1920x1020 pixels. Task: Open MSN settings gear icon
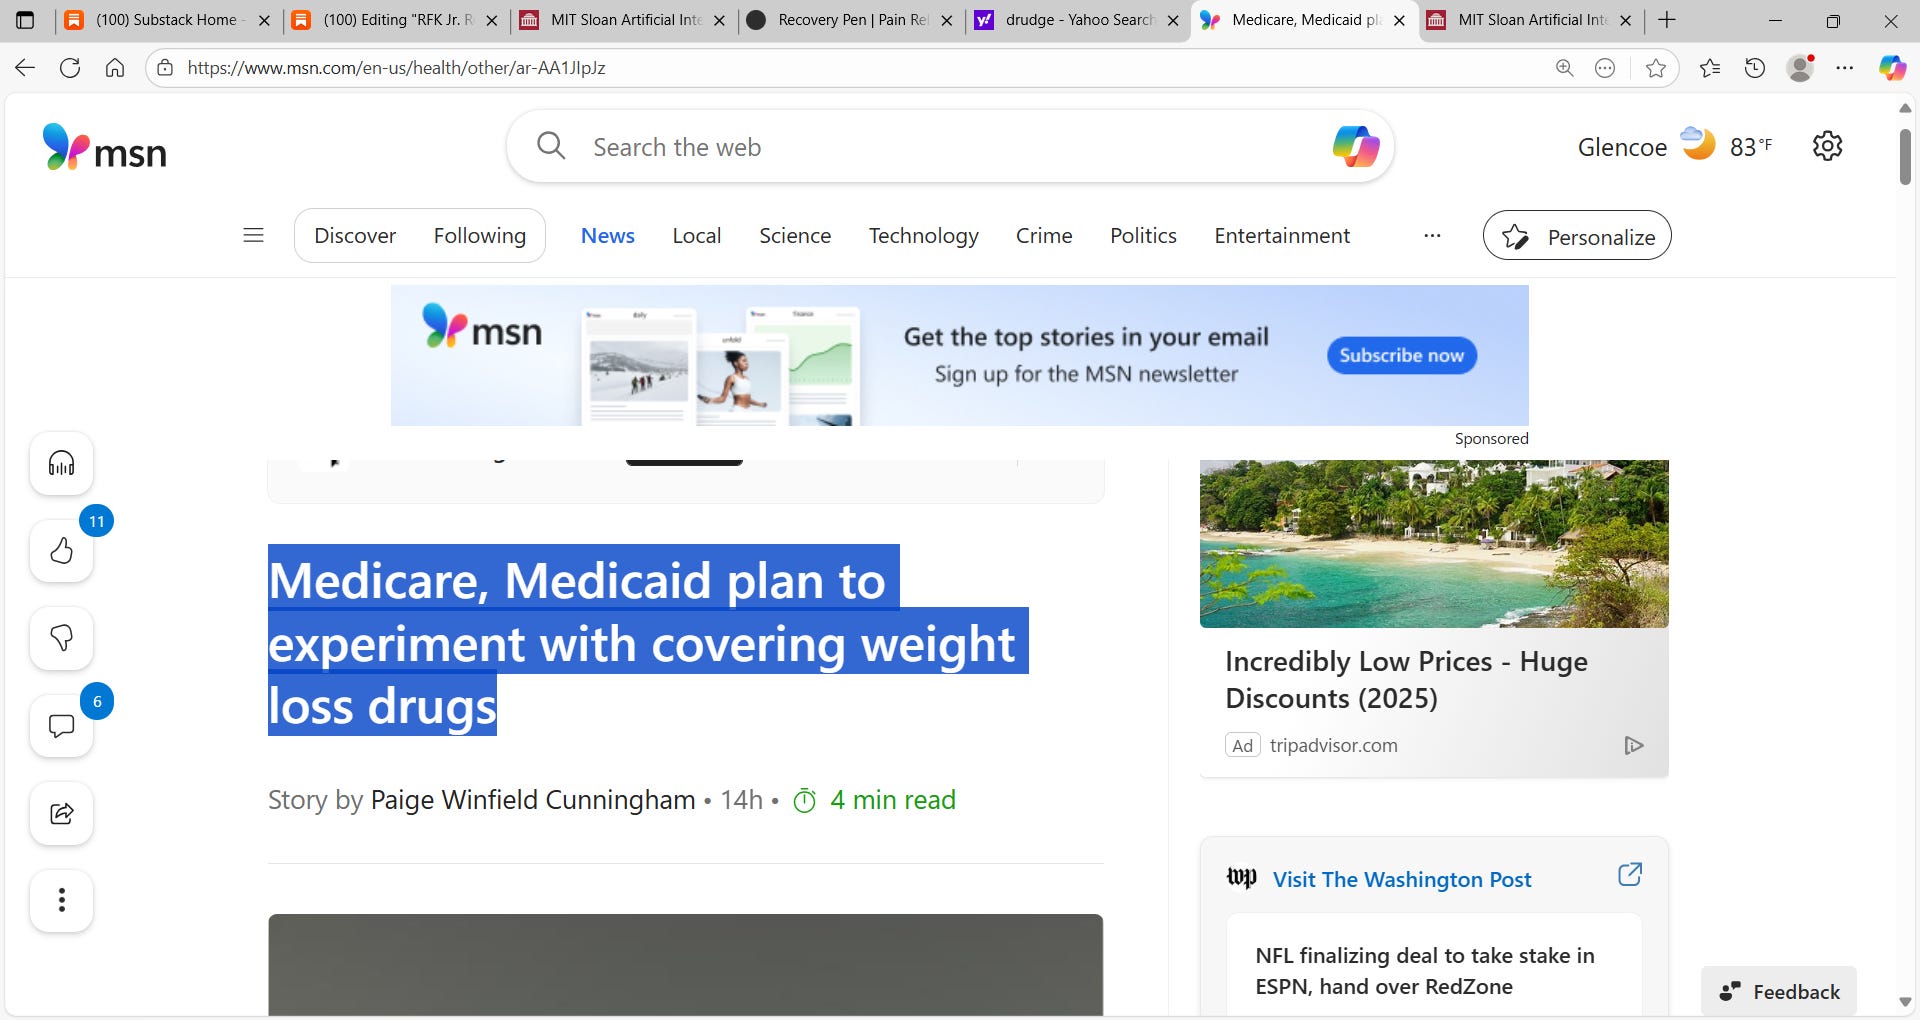point(1827,146)
